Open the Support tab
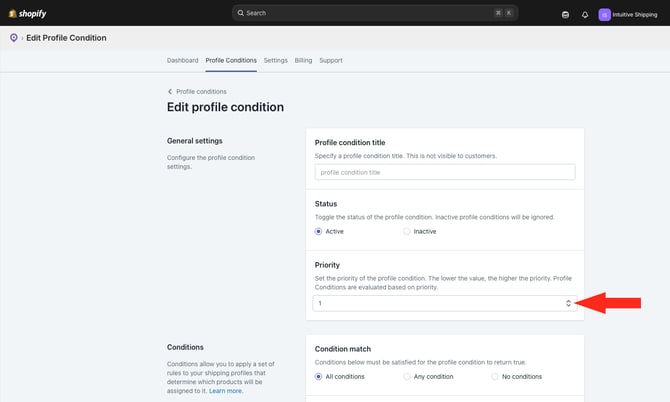The width and height of the screenshot is (670, 402). (331, 60)
